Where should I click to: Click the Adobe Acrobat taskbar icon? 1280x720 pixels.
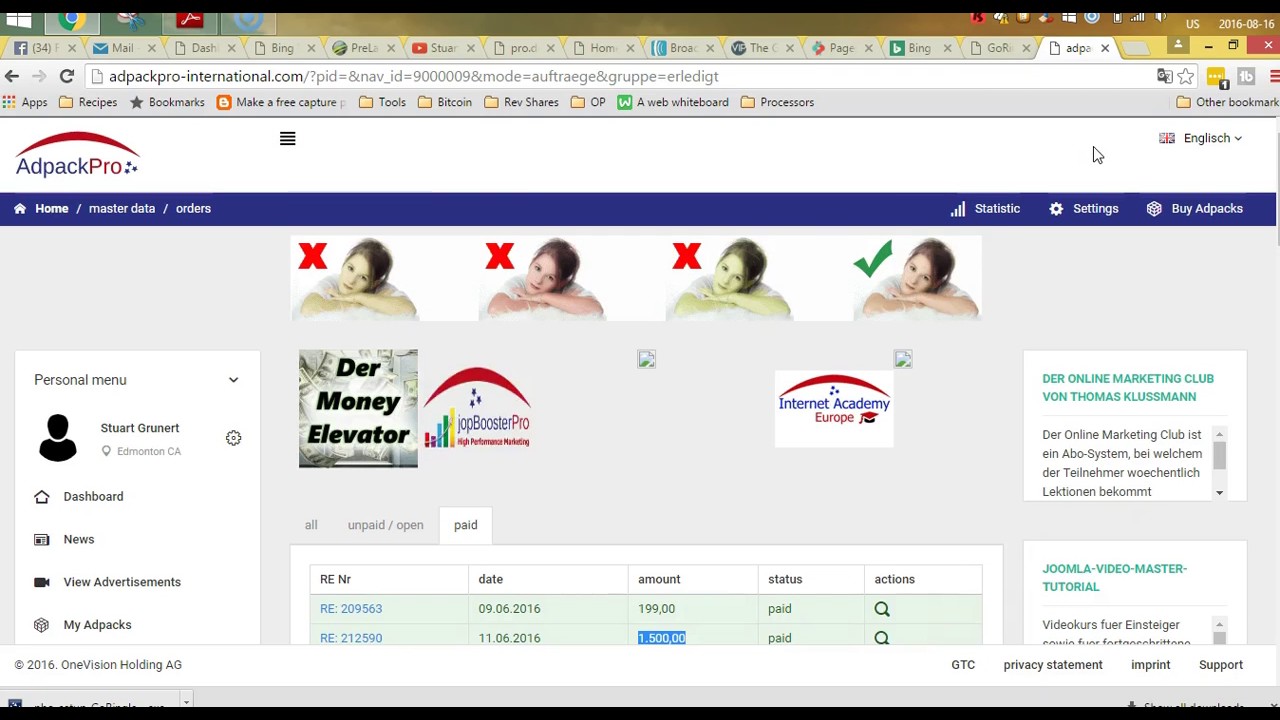(191, 19)
